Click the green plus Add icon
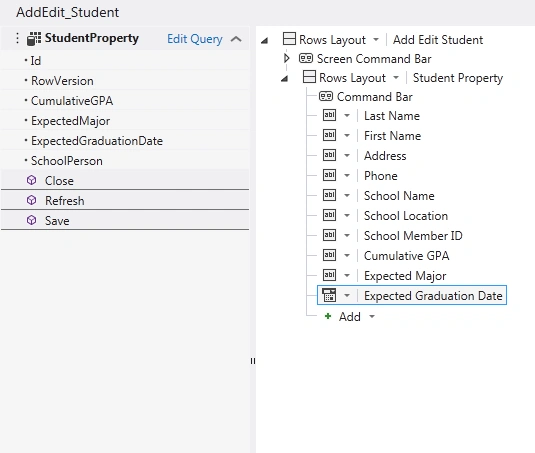Screen dimensions: 535x453 pyautogui.click(x=328, y=316)
